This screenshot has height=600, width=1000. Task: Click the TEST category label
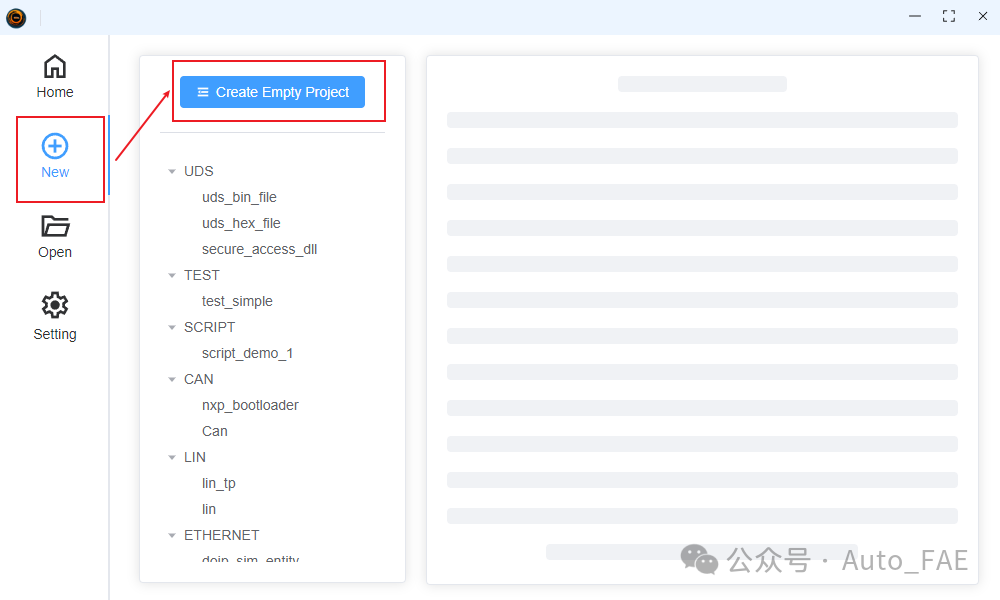click(202, 275)
